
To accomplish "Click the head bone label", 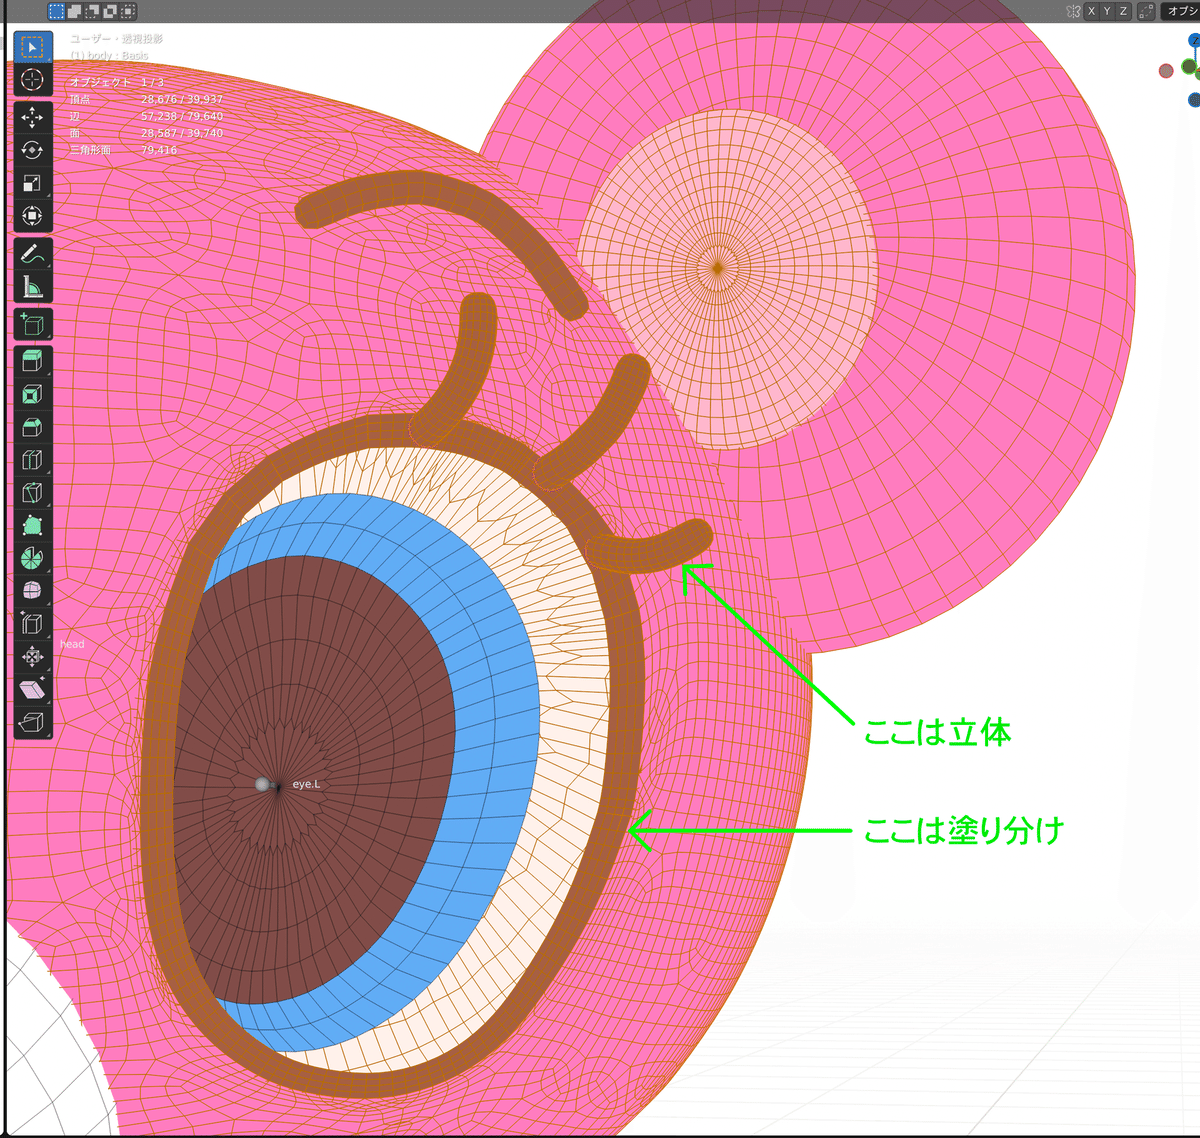I will [72, 644].
